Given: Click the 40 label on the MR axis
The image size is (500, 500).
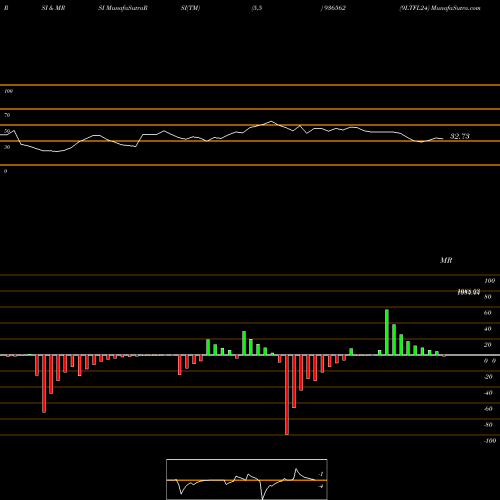Looking at the screenshot, I should coord(487,329).
